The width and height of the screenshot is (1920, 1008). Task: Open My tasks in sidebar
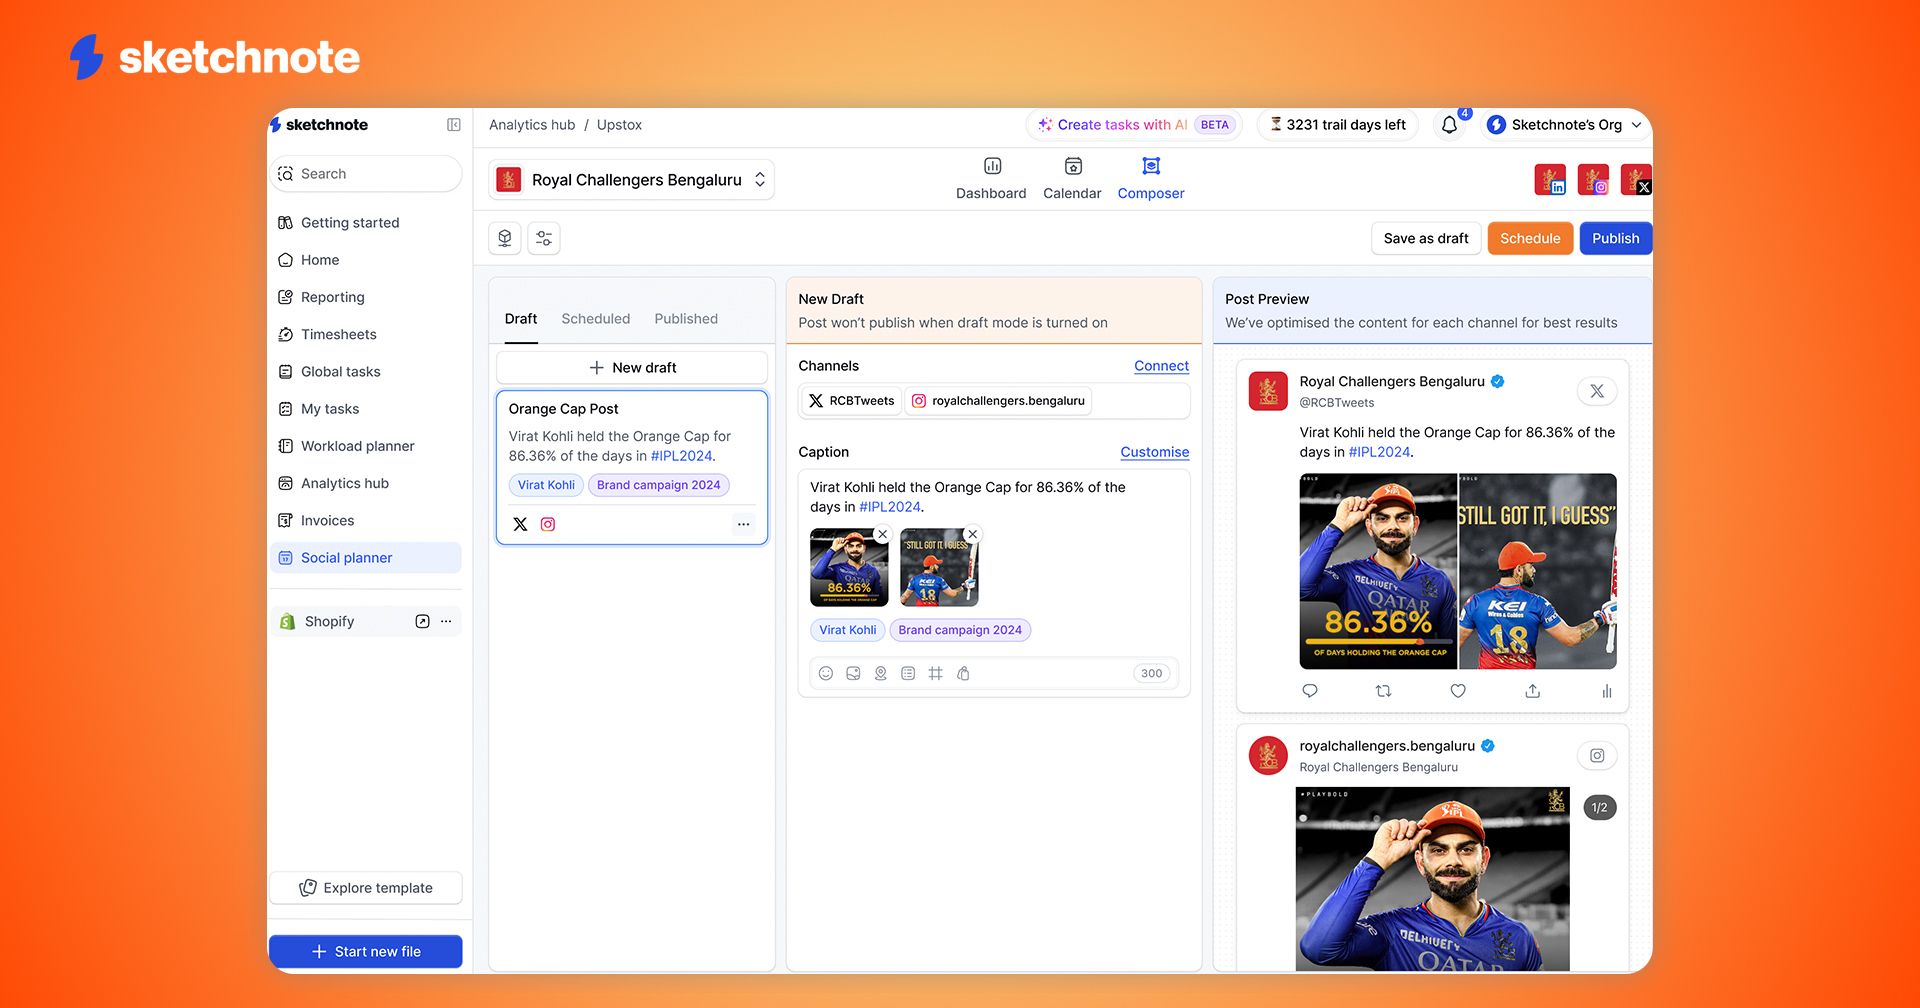pyautogui.click(x=366, y=409)
